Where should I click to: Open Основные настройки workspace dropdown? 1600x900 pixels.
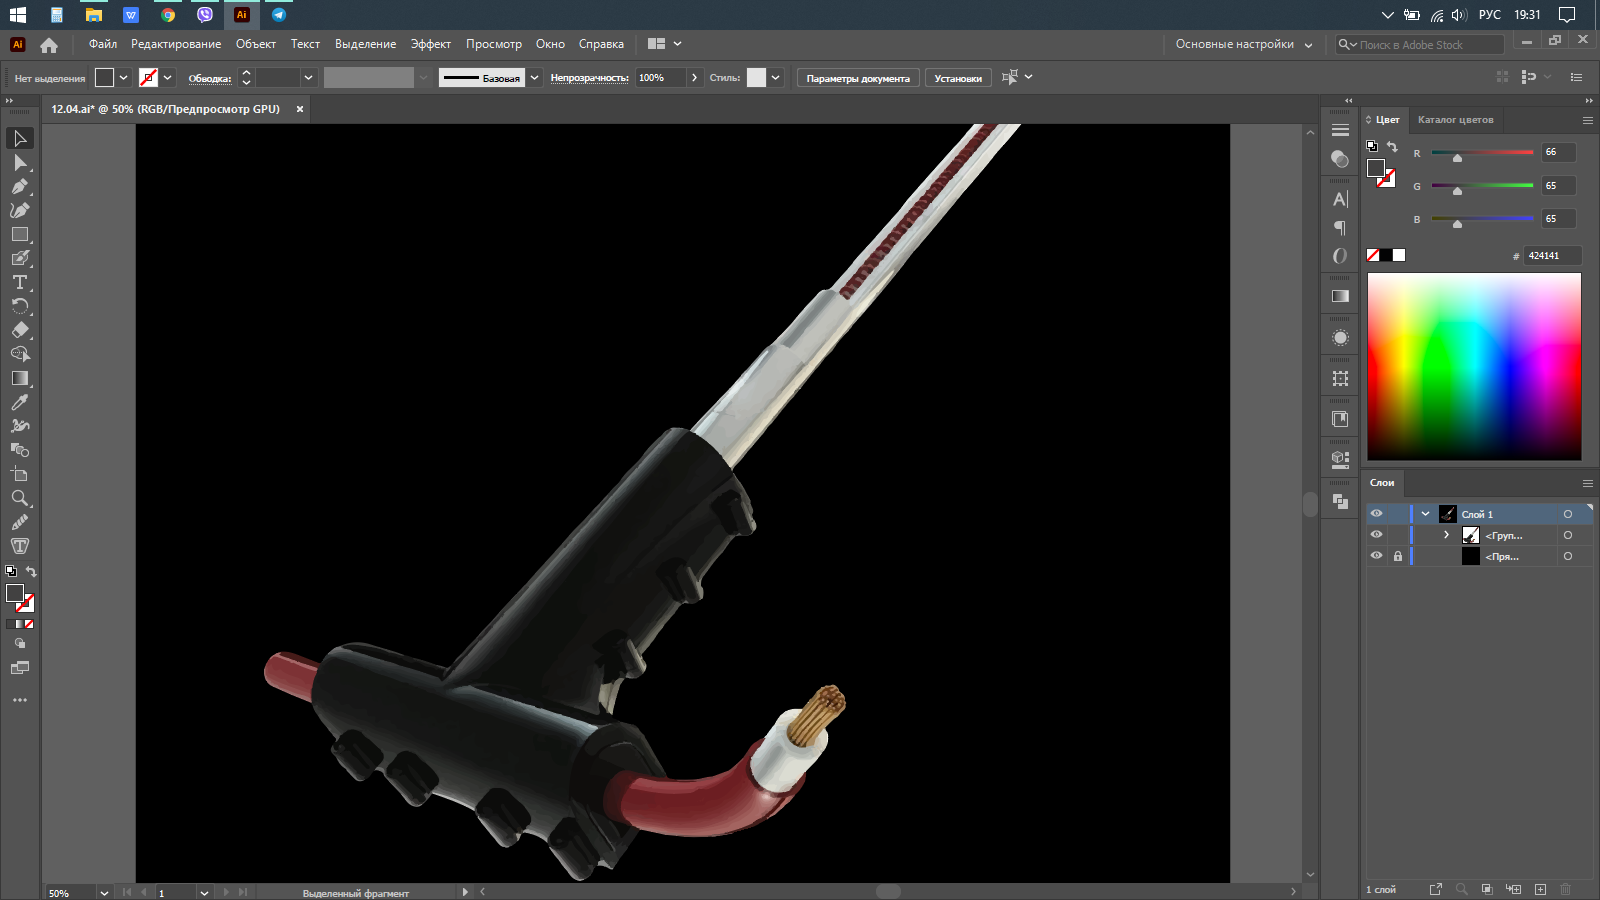[1244, 44]
